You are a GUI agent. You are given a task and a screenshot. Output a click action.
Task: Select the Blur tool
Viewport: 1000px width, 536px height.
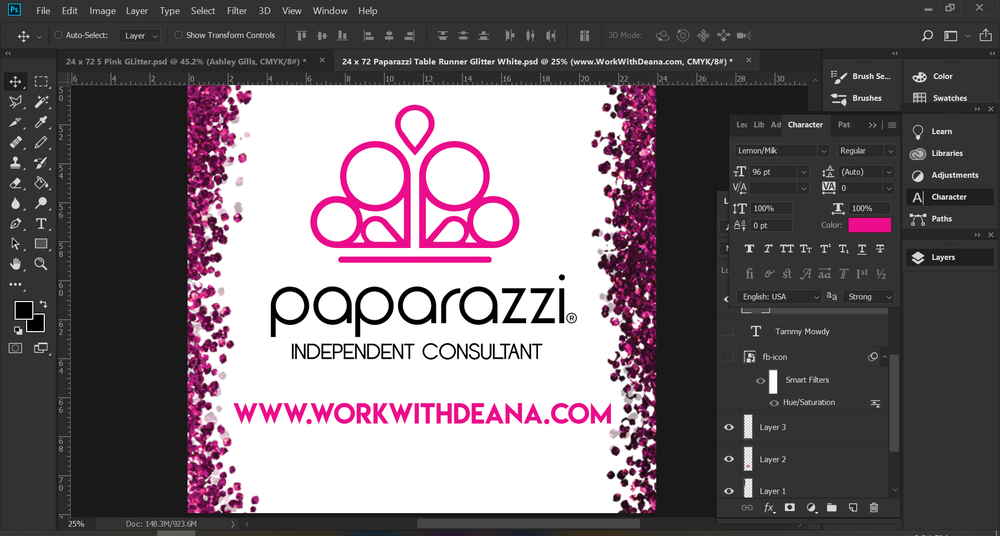(x=15, y=204)
